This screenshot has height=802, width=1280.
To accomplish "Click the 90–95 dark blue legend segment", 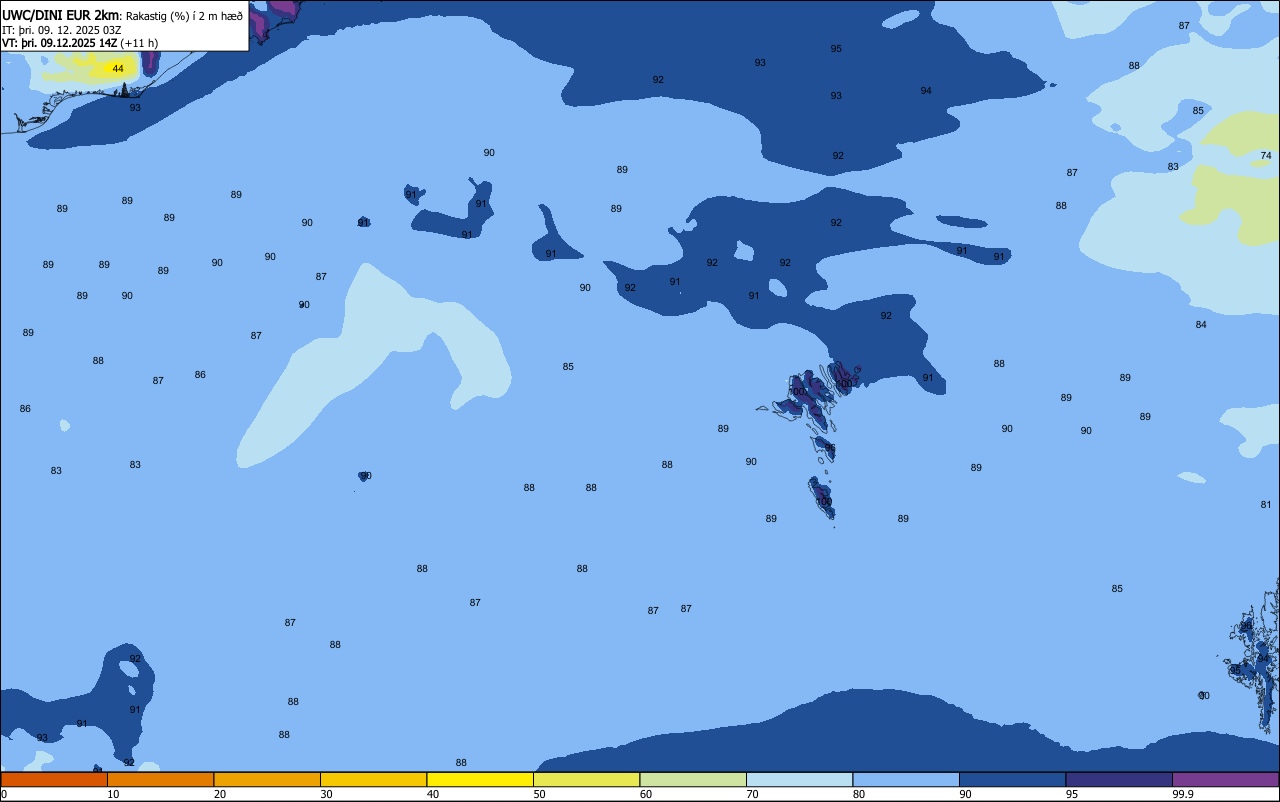I will click(1012, 779).
